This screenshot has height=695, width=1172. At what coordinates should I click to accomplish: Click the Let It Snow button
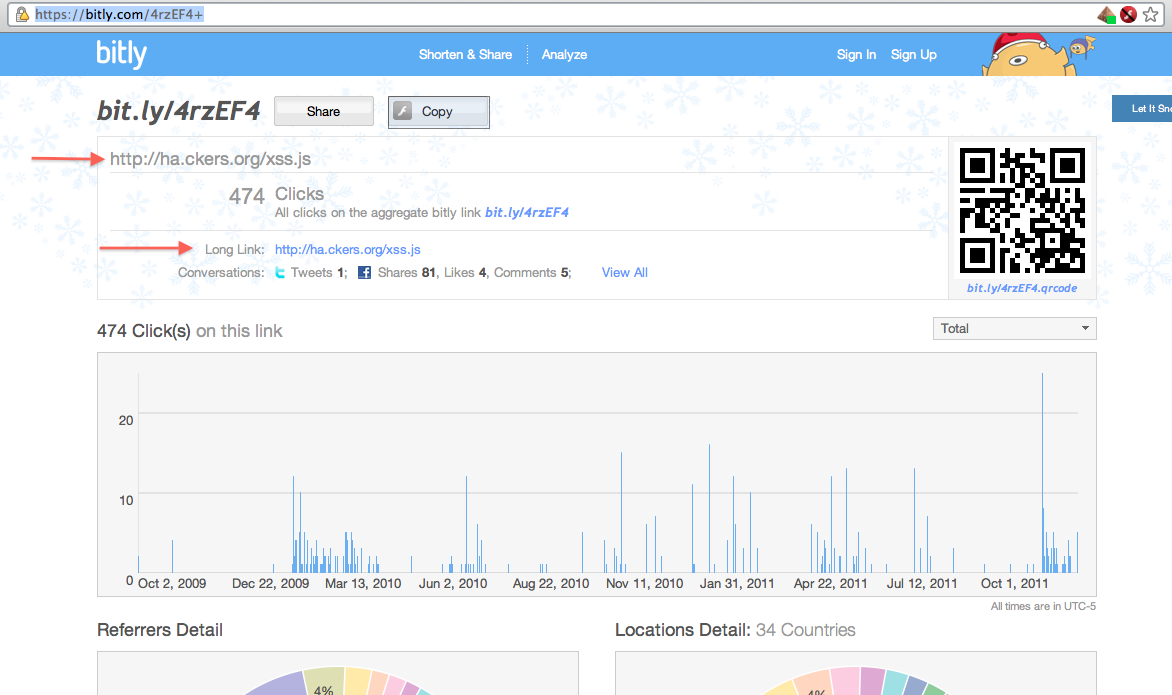point(1142,108)
